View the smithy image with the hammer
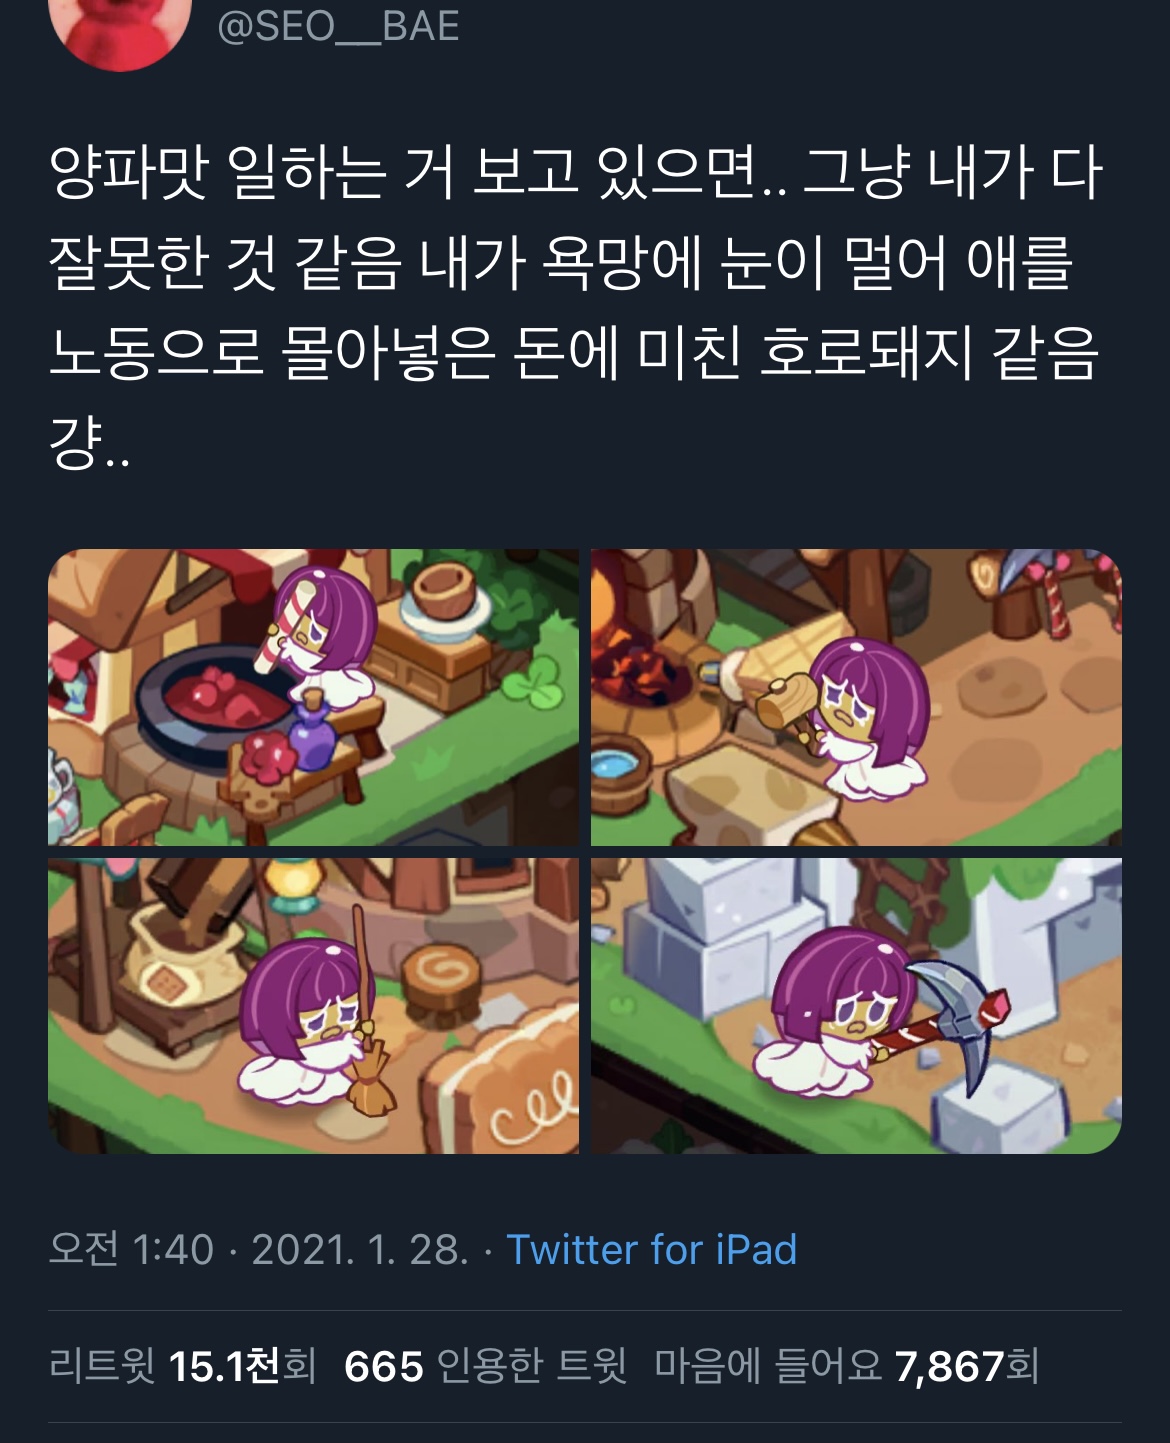 [856, 697]
